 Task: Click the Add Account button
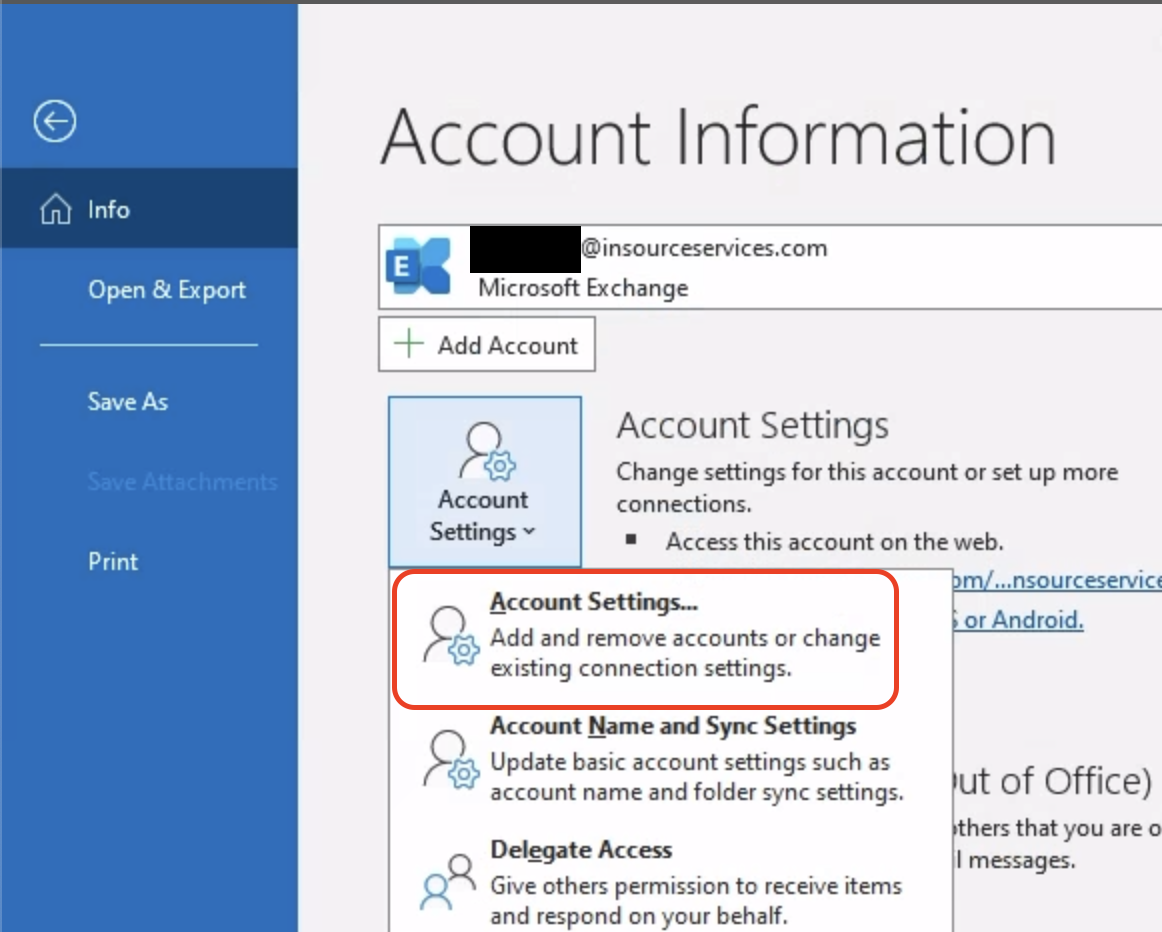click(x=487, y=344)
